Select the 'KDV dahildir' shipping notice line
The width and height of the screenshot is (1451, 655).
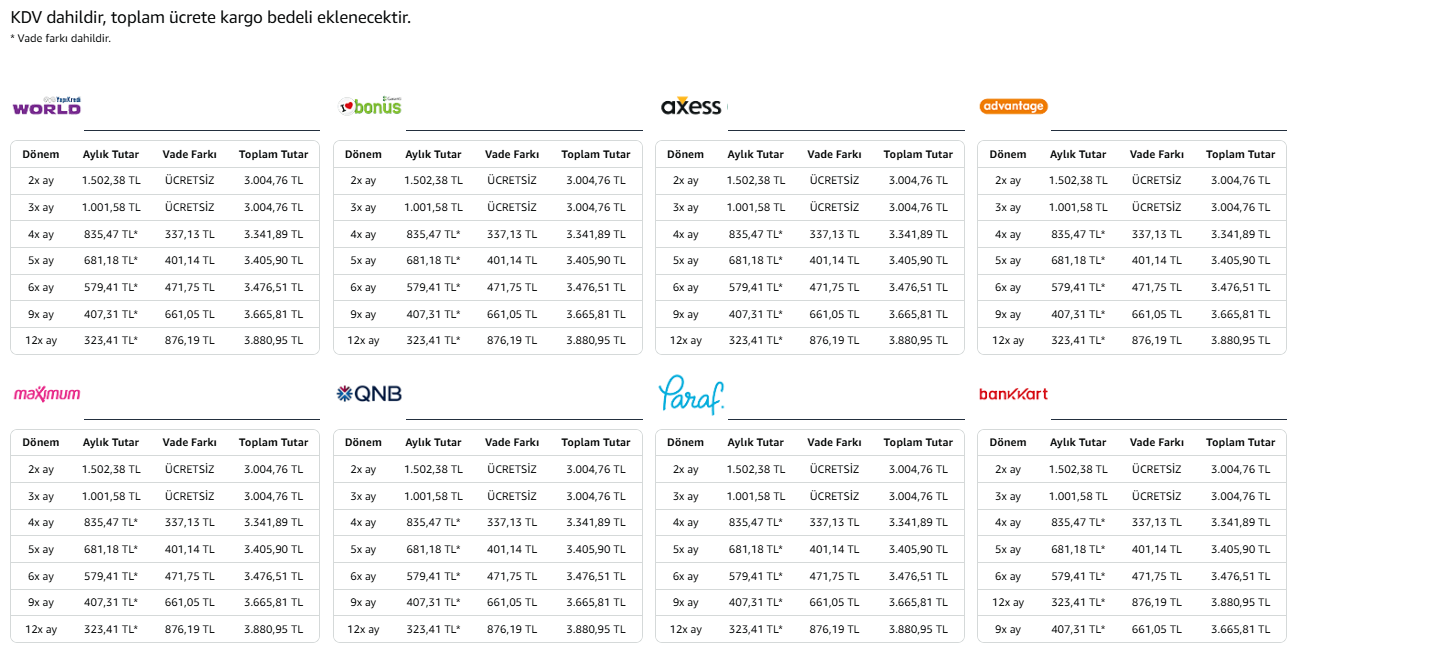[x=210, y=17]
